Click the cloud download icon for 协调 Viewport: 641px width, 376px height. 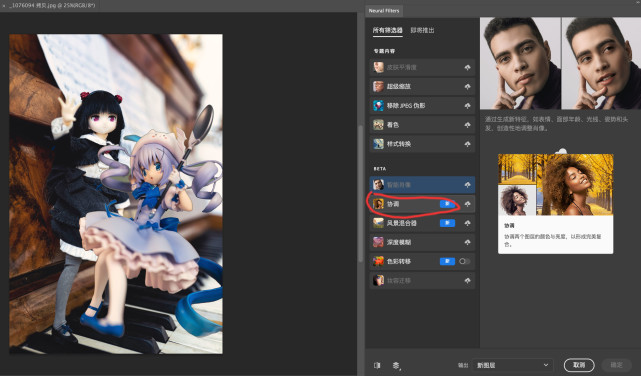click(467, 204)
